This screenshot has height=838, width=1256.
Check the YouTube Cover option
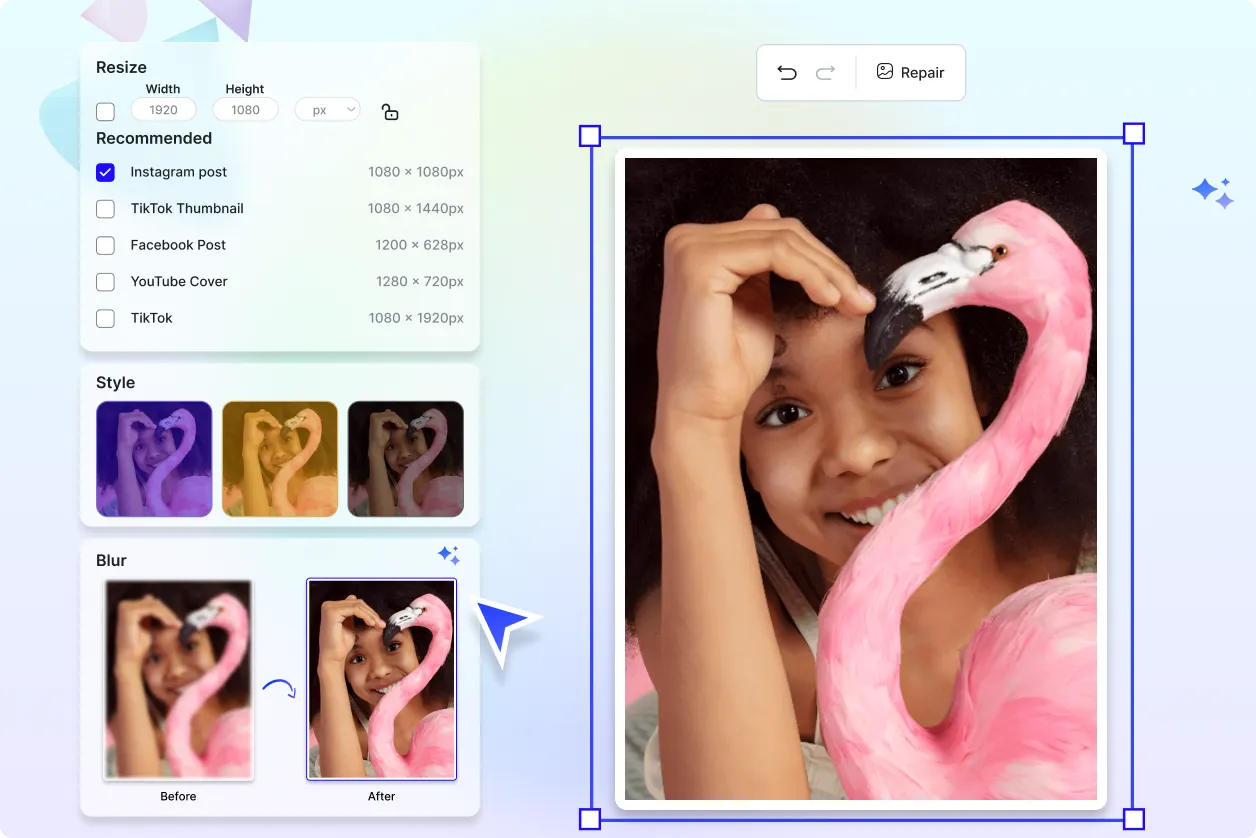105,282
